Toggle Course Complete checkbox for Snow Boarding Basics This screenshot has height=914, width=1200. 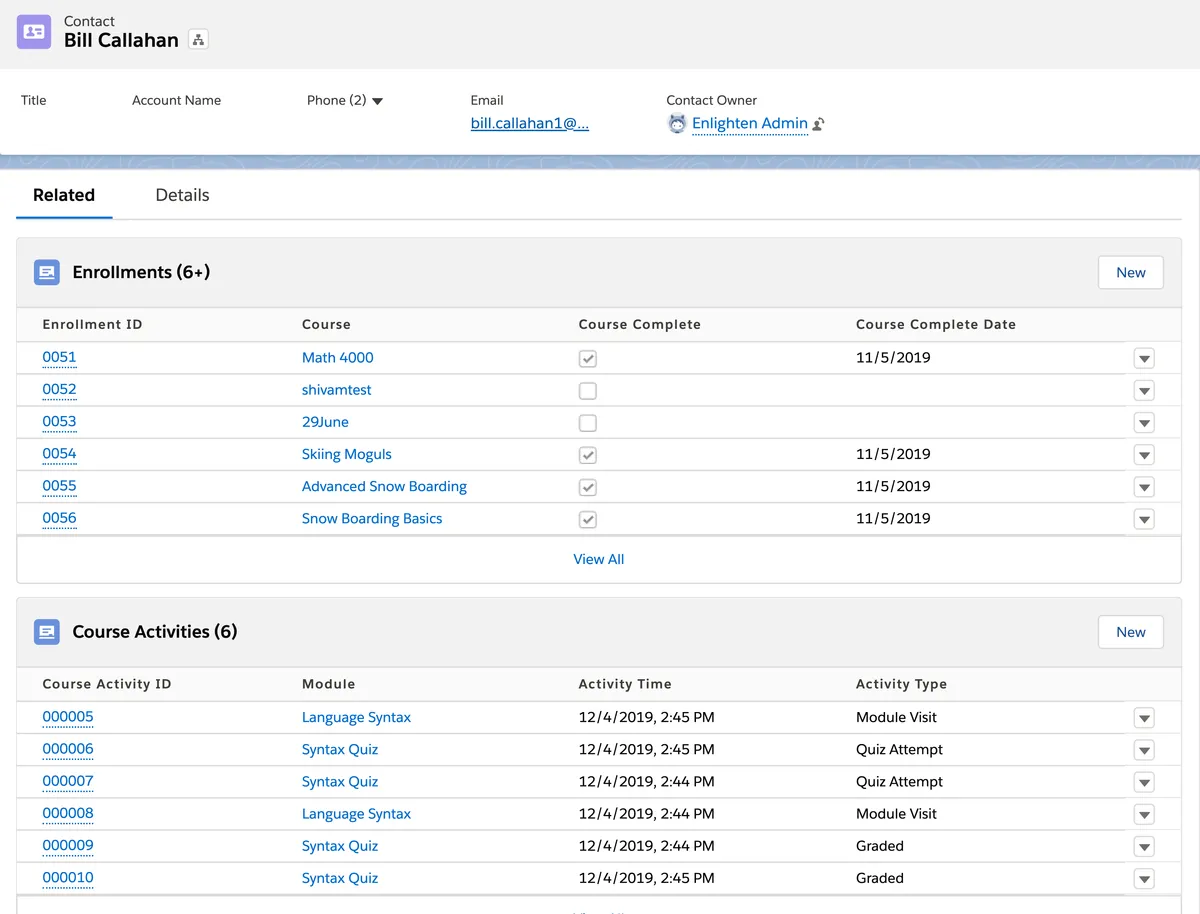point(588,519)
